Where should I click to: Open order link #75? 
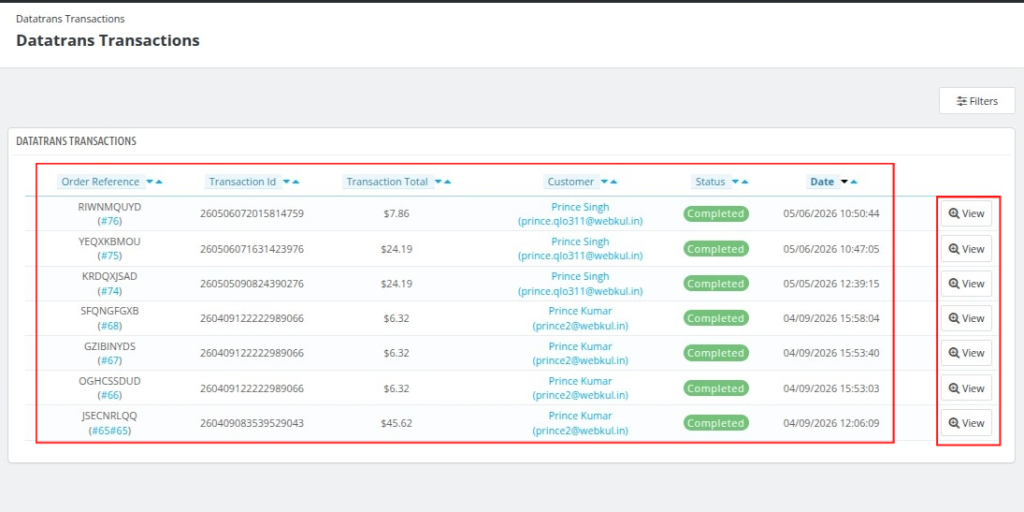(110, 255)
